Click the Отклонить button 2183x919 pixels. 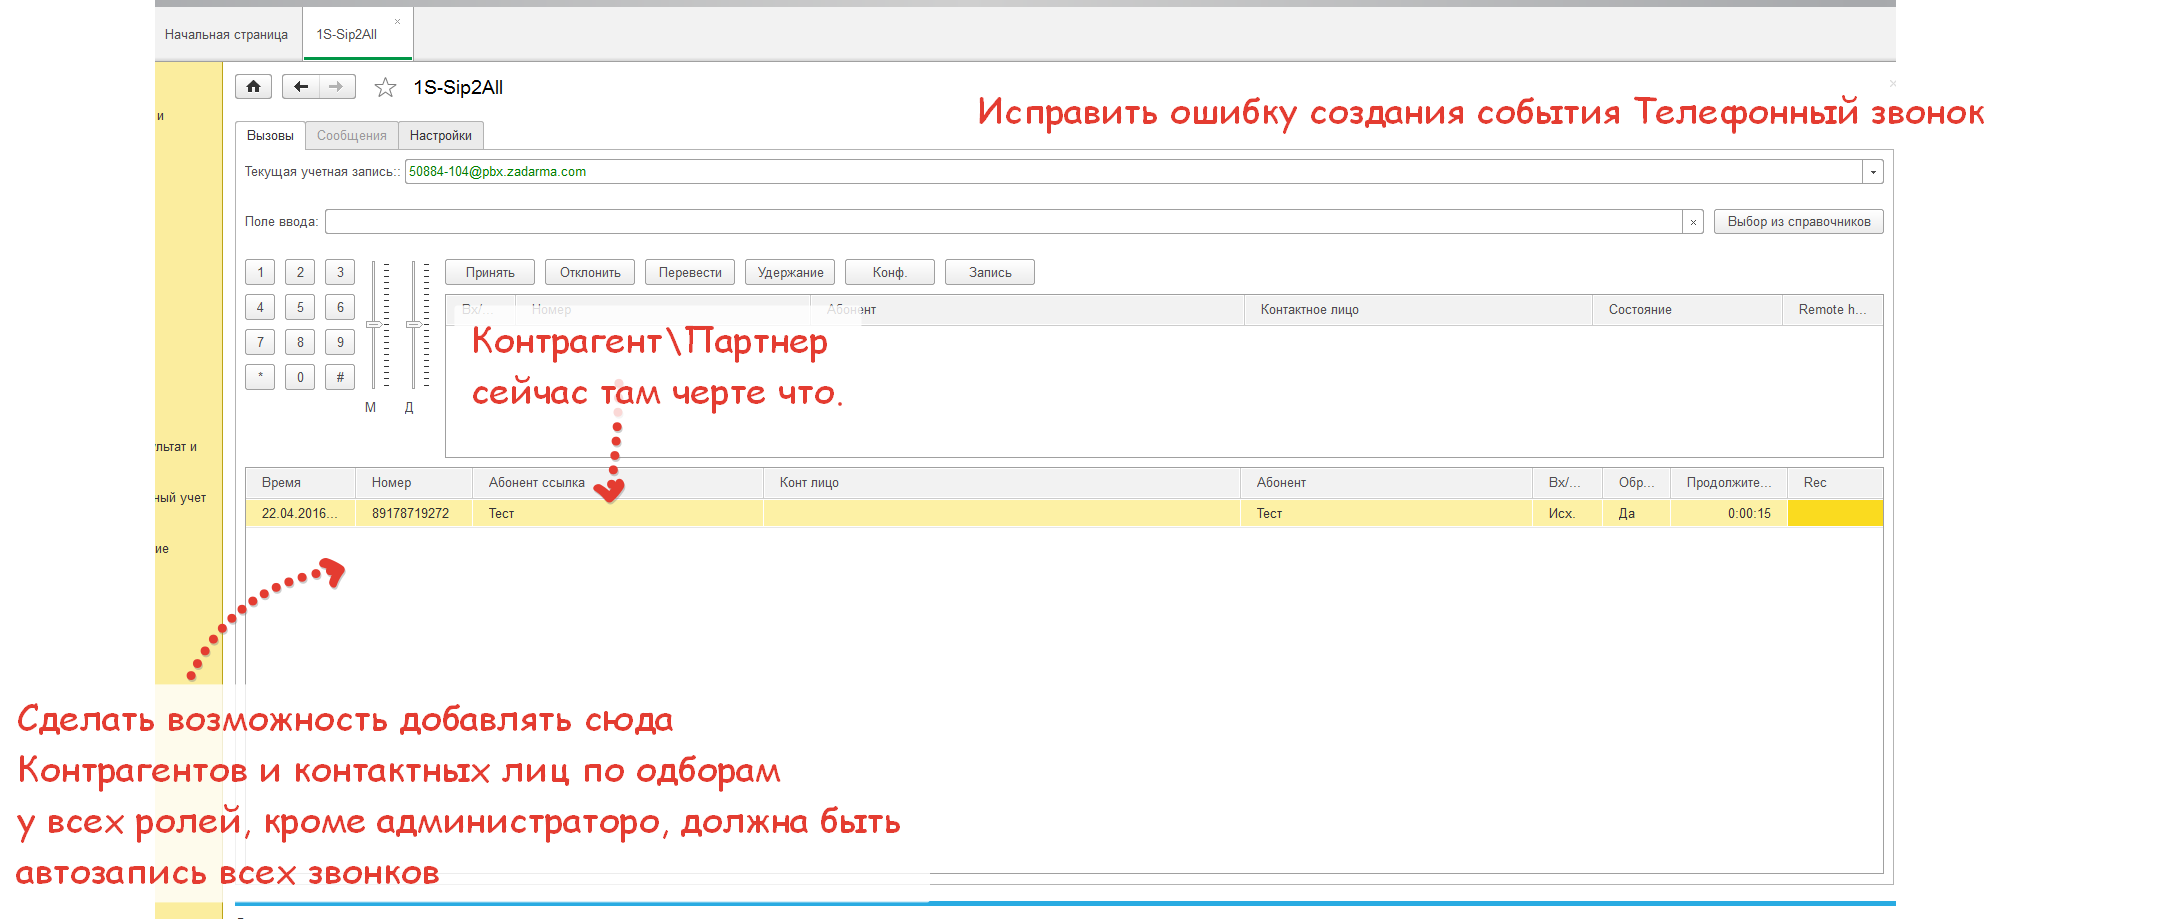(590, 273)
